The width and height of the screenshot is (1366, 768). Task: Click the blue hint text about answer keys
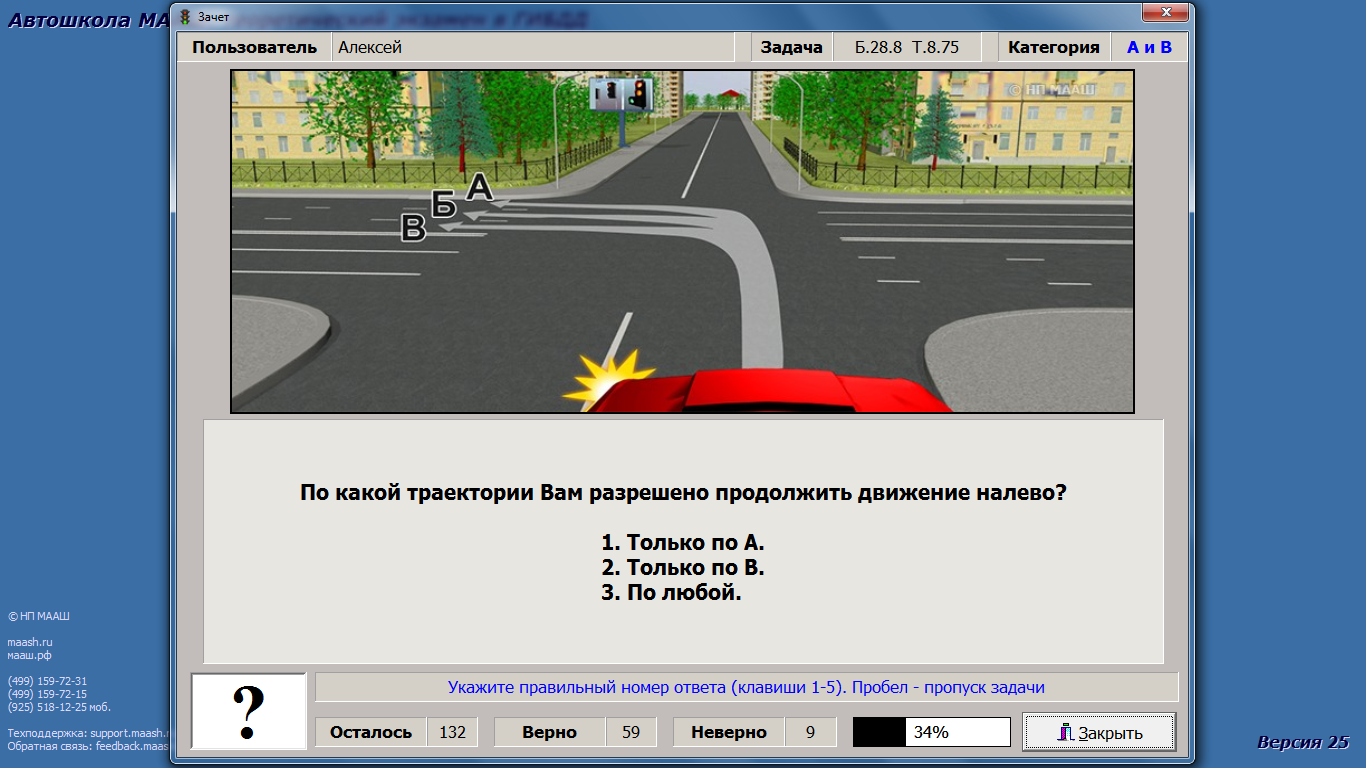pyautogui.click(x=746, y=687)
